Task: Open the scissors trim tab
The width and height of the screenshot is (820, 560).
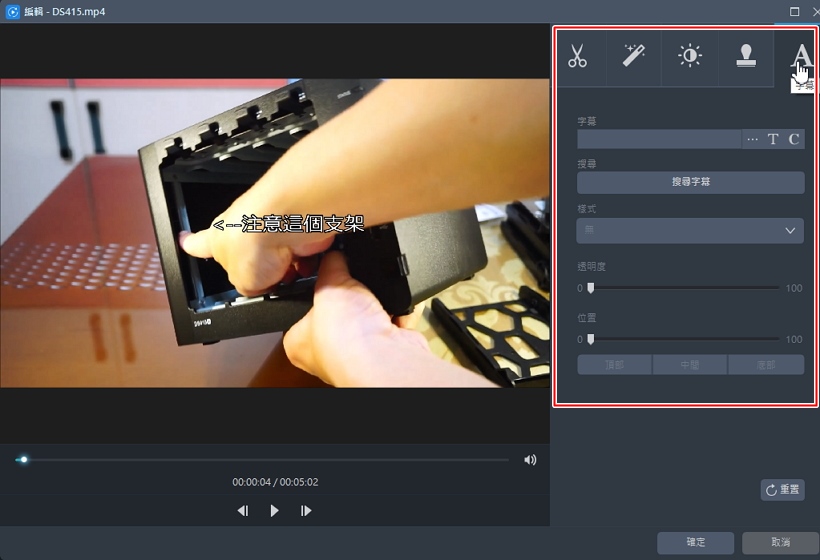Action: (x=578, y=57)
